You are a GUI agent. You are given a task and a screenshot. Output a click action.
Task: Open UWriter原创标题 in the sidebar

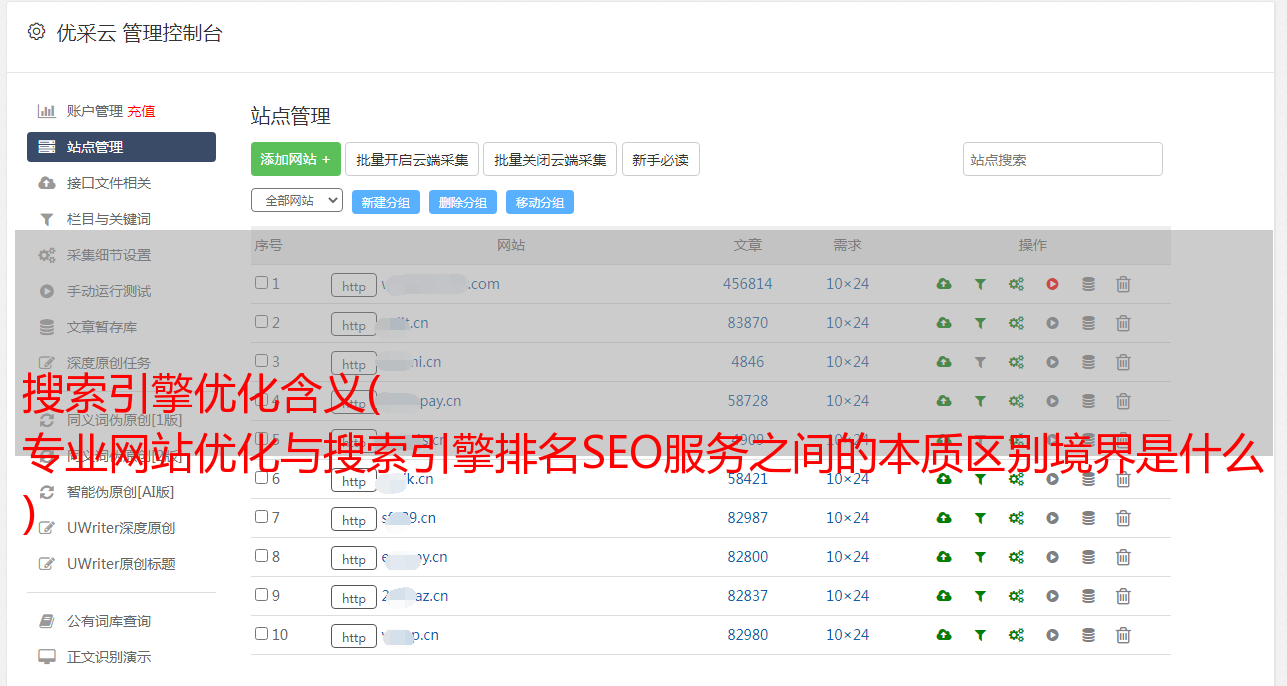pos(121,564)
